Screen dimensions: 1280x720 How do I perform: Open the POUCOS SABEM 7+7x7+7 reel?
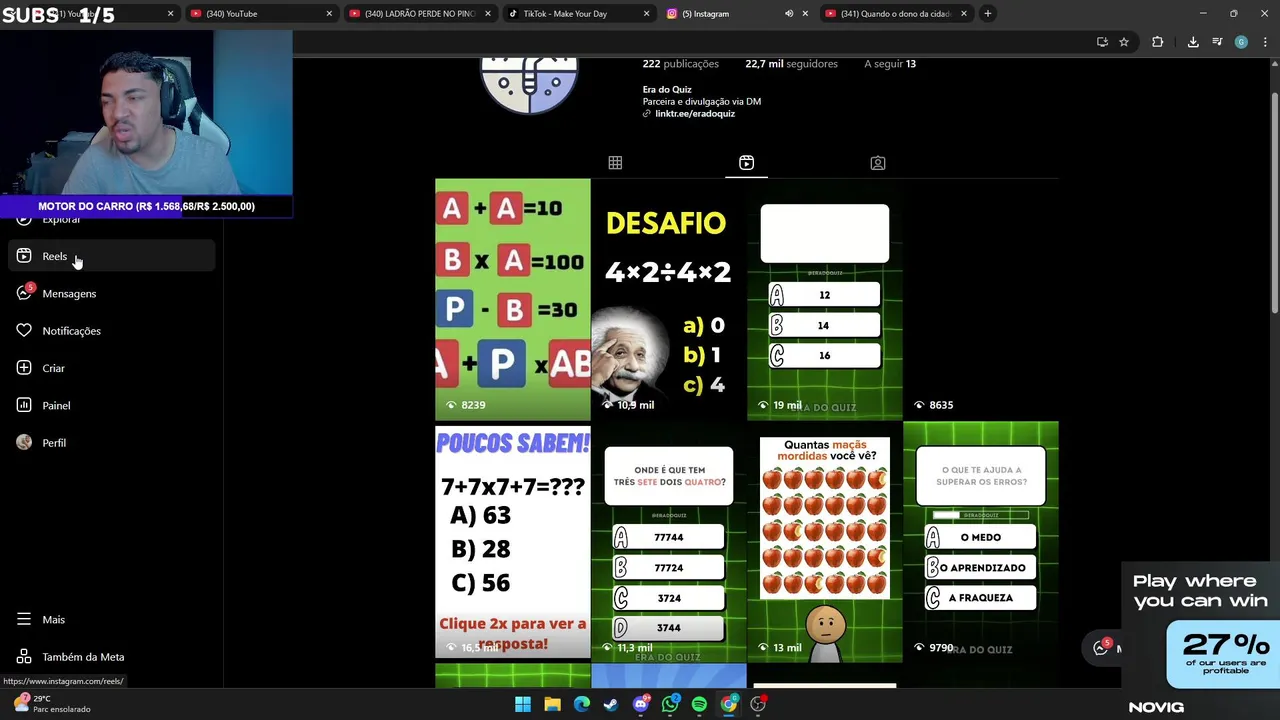tap(512, 542)
